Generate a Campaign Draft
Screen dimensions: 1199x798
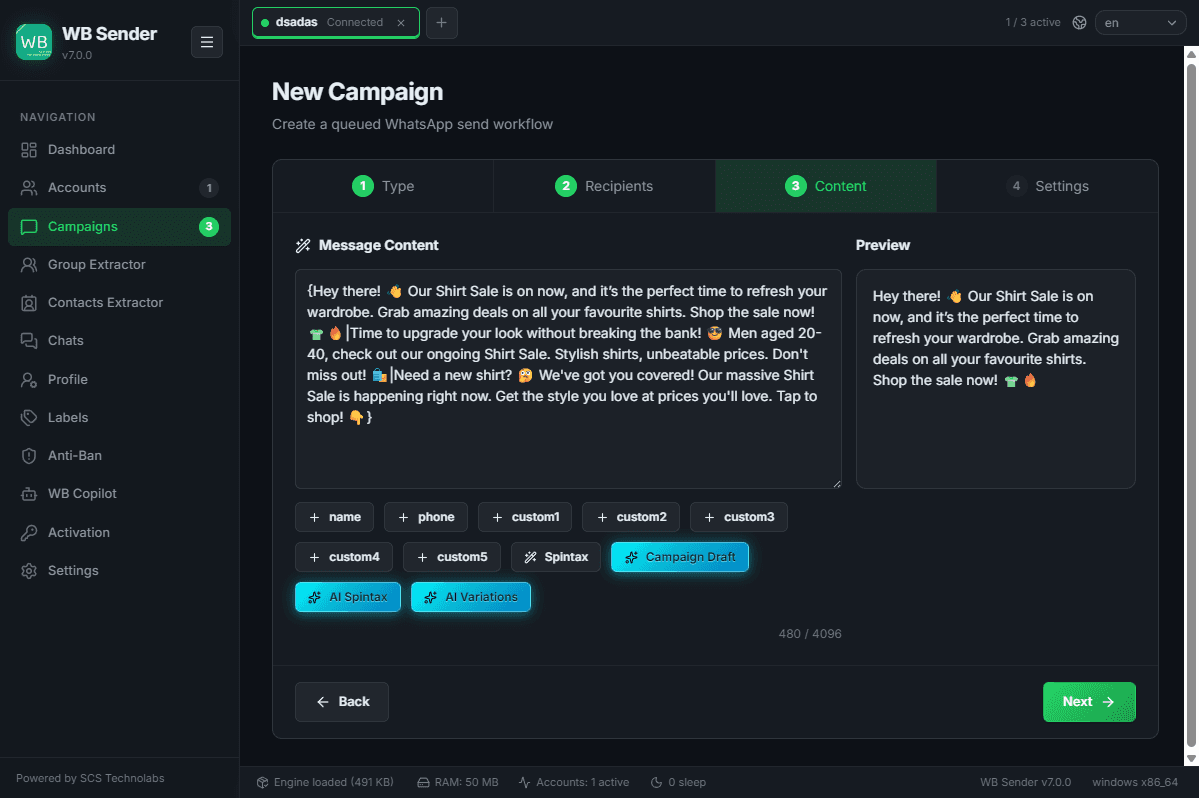coord(680,557)
